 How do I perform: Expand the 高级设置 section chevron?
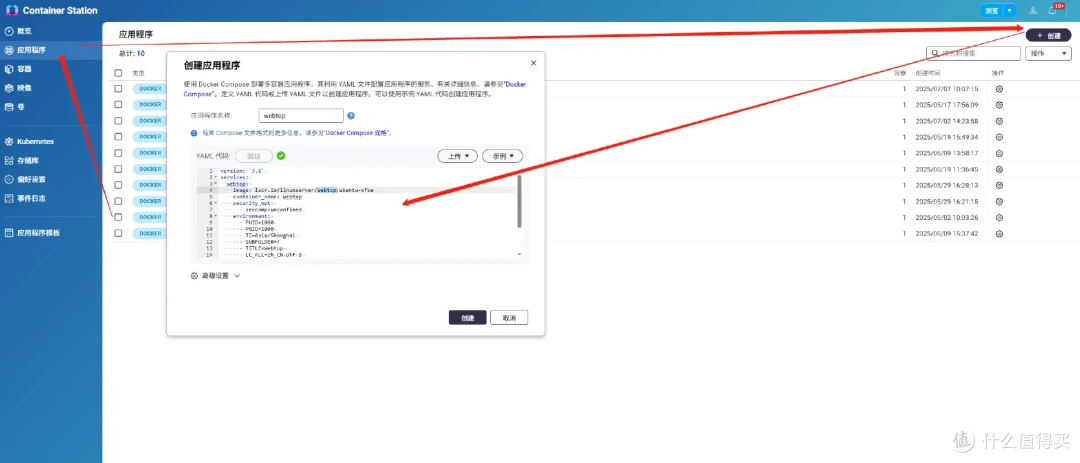tap(237, 276)
